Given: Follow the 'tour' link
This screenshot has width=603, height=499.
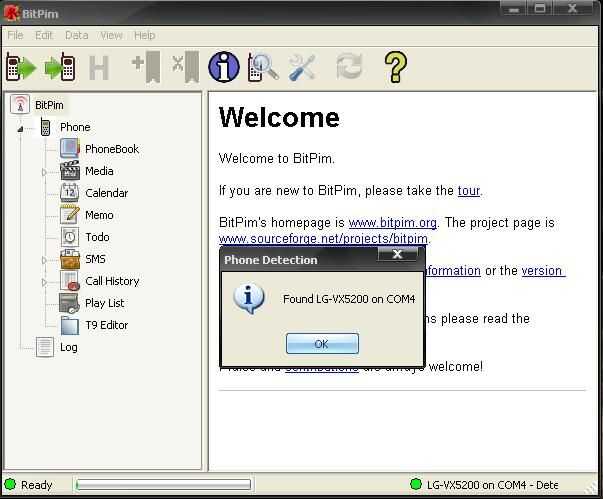Looking at the screenshot, I should click(x=468, y=190).
